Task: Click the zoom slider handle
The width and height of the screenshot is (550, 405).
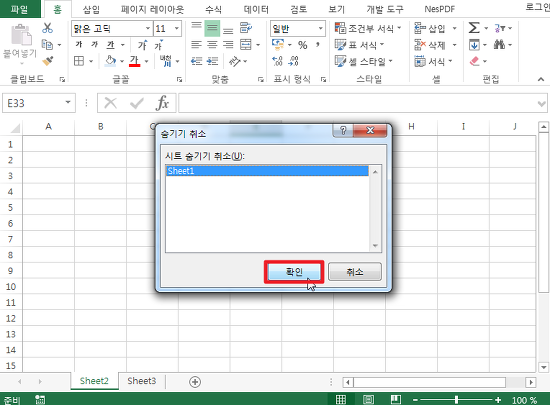Action: tap(456, 399)
